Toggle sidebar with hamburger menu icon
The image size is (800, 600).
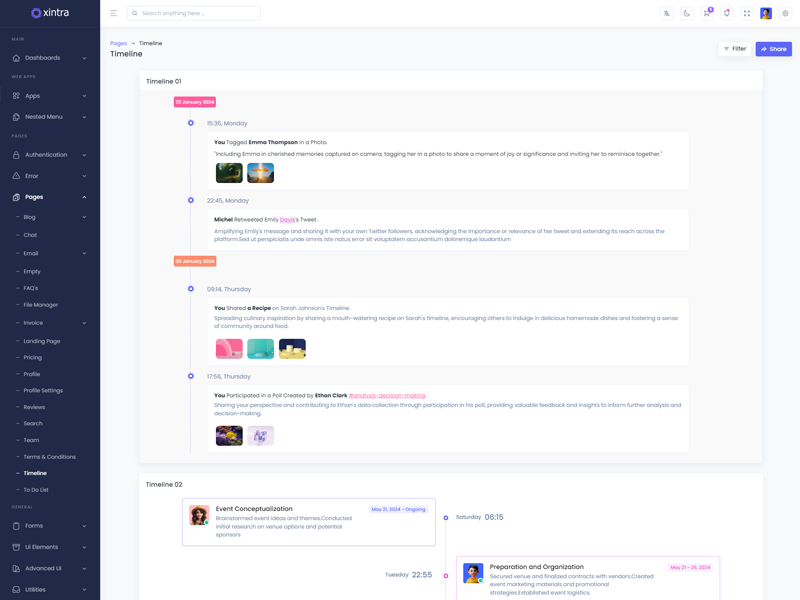[113, 13]
